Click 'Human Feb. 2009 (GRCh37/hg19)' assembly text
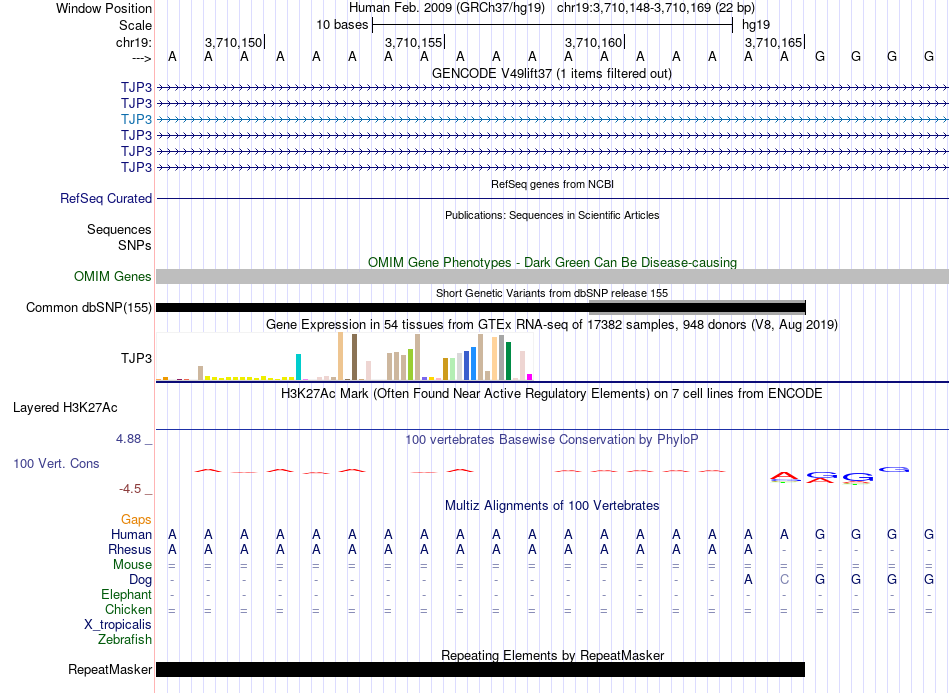This screenshot has width=950, height=693. click(447, 8)
